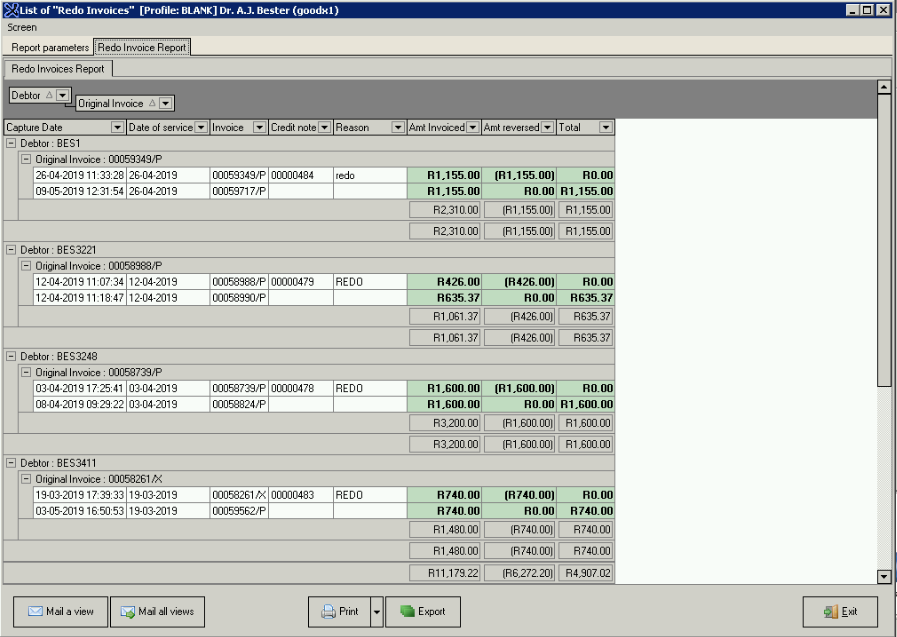Open the Debtor grouping dropdown arrow
The height and width of the screenshot is (637, 897).
click(x=63, y=95)
